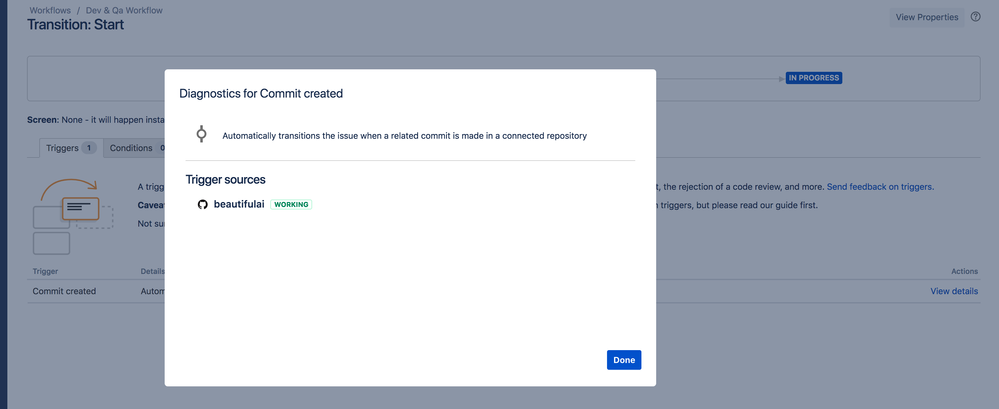Open the Dev & Qa Workflow breadcrumb

pos(122,11)
